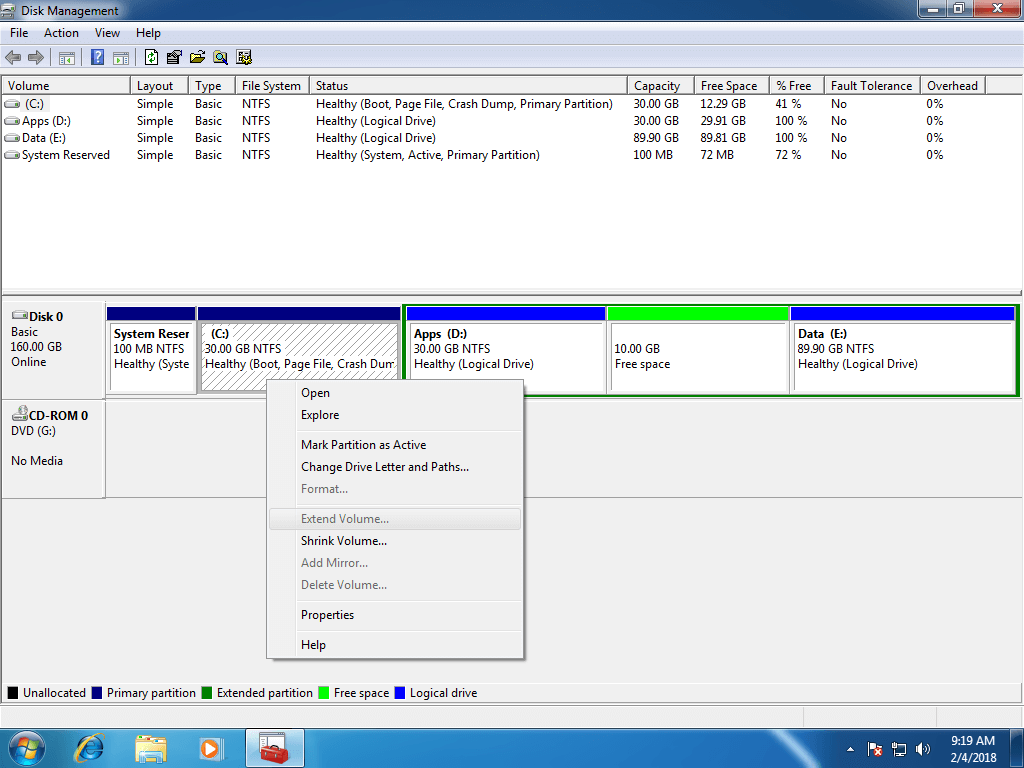Click the magnifying glass toolbar icon
Screen dimensions: 1024x768
[x=221, y=57]
